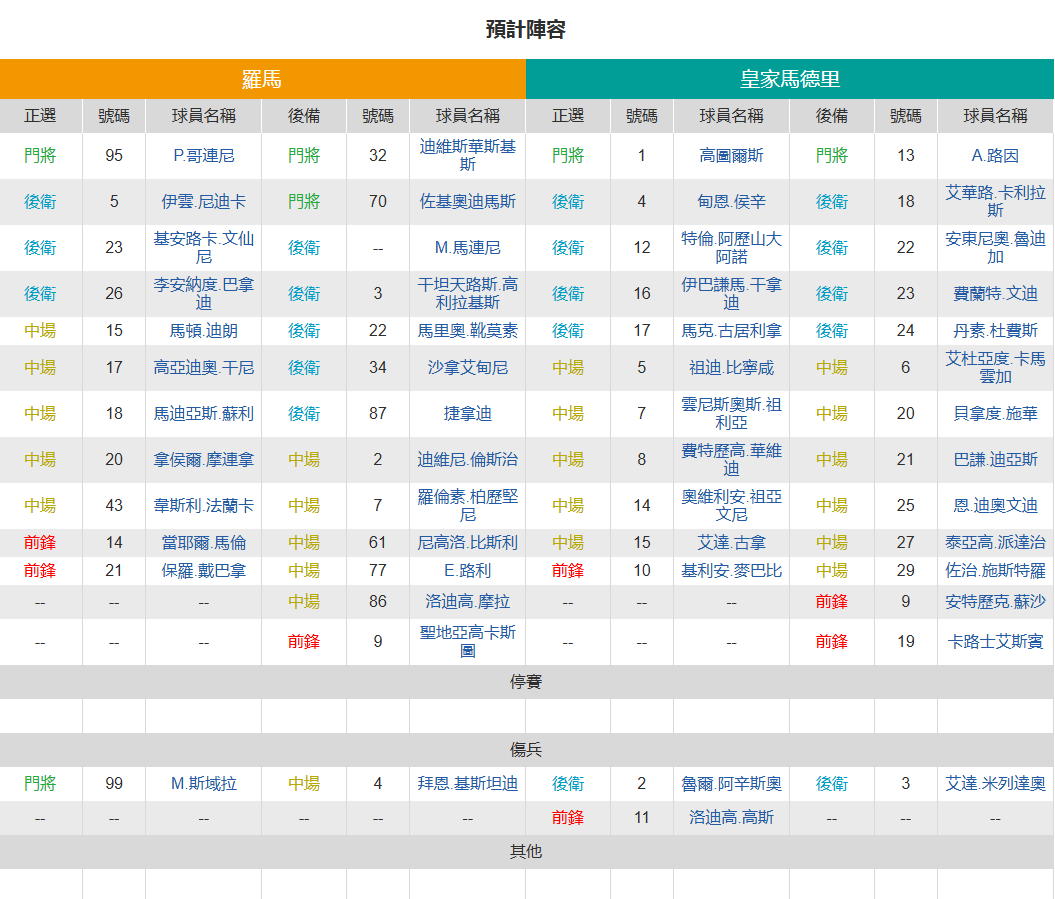Click 羅倫素.柏歷堅尼 name
1055x899 pixels.
[468, 505]
